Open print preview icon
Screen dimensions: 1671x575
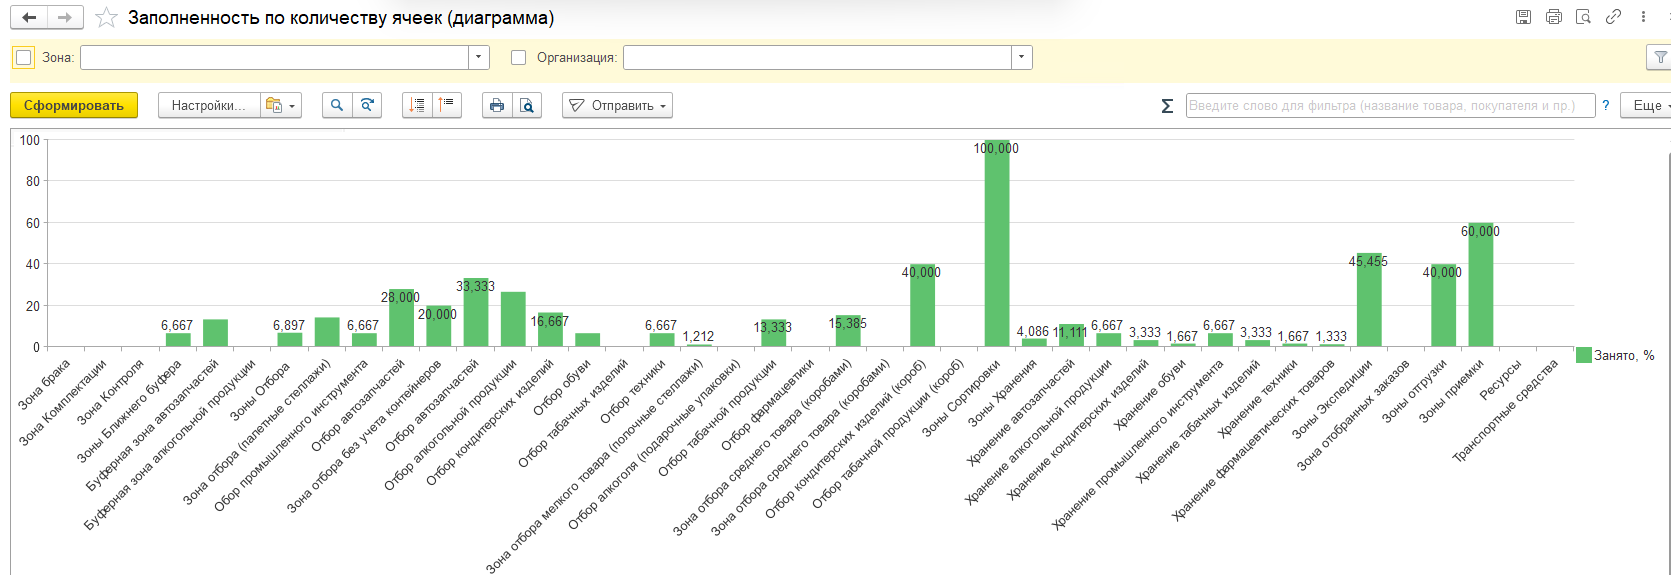(527, 105)
